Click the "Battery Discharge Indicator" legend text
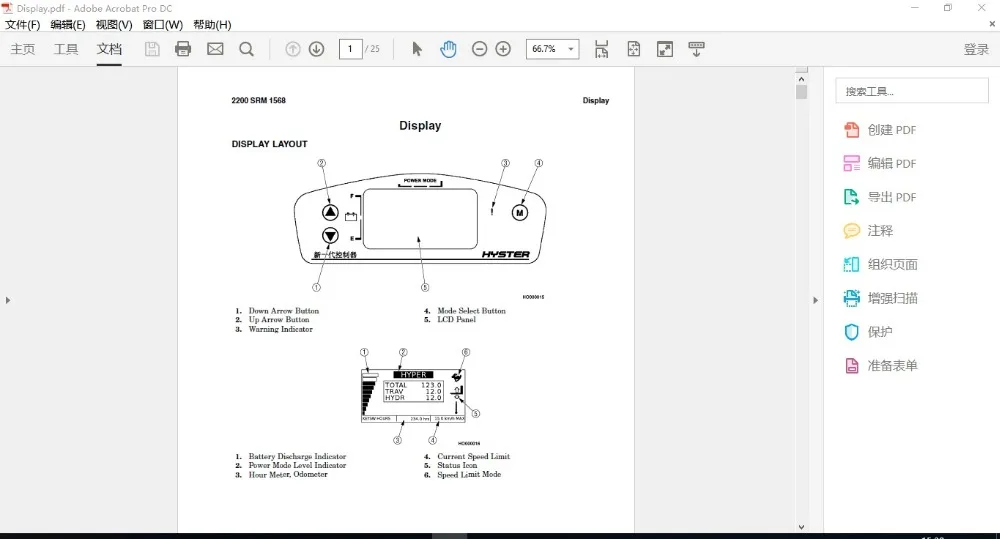The image size is (1000, 539). coord(297,456)
